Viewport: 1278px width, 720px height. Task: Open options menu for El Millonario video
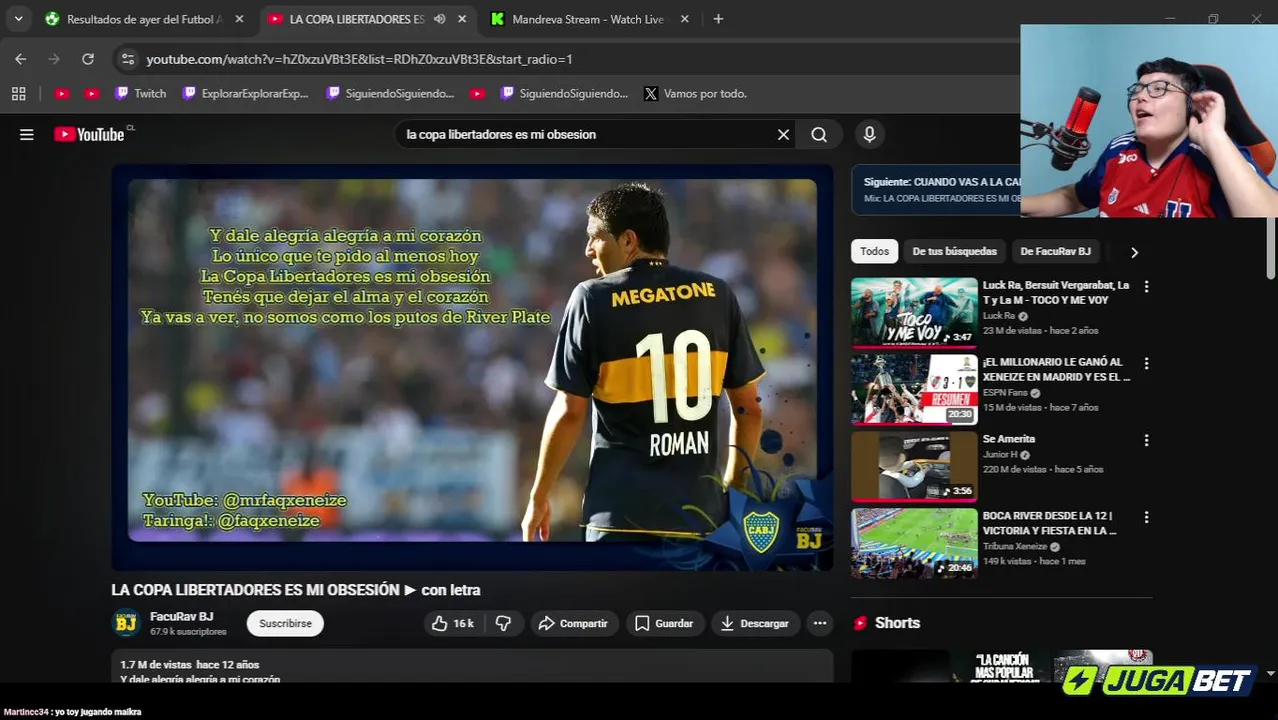click(x=1146, y=363)
